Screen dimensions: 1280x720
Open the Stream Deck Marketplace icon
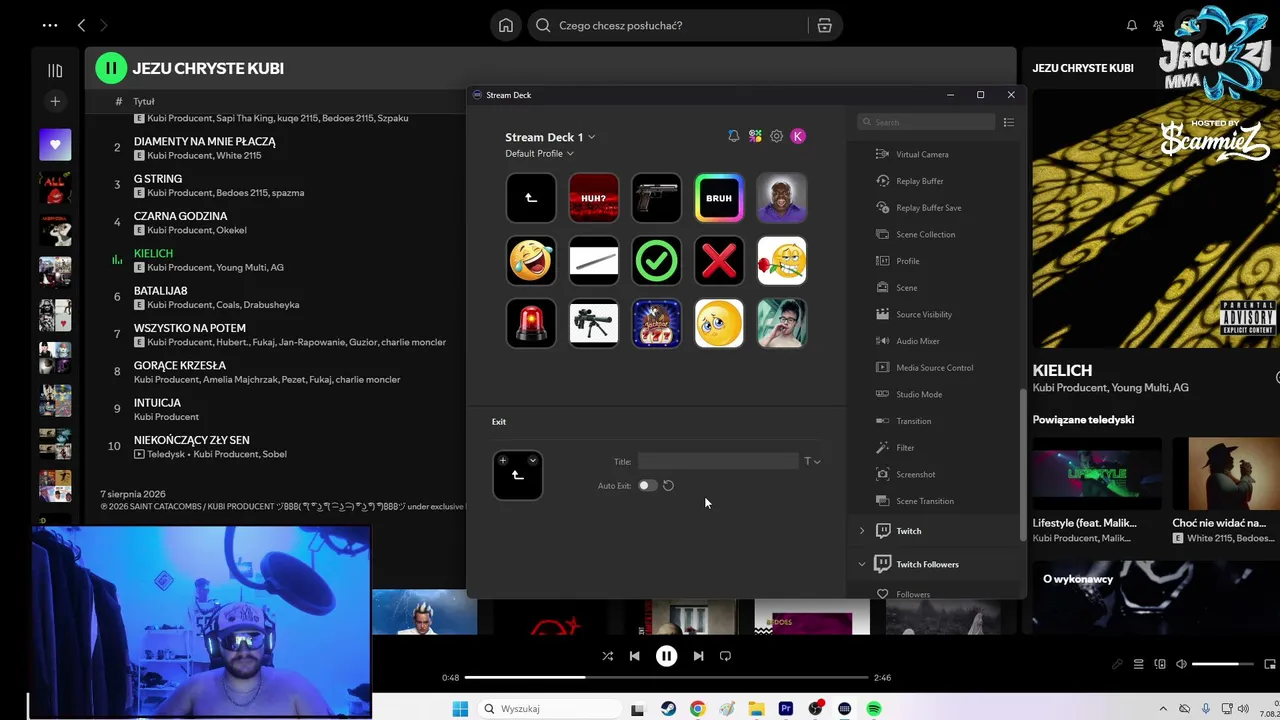pyautogui.click(x=755, y=136)
